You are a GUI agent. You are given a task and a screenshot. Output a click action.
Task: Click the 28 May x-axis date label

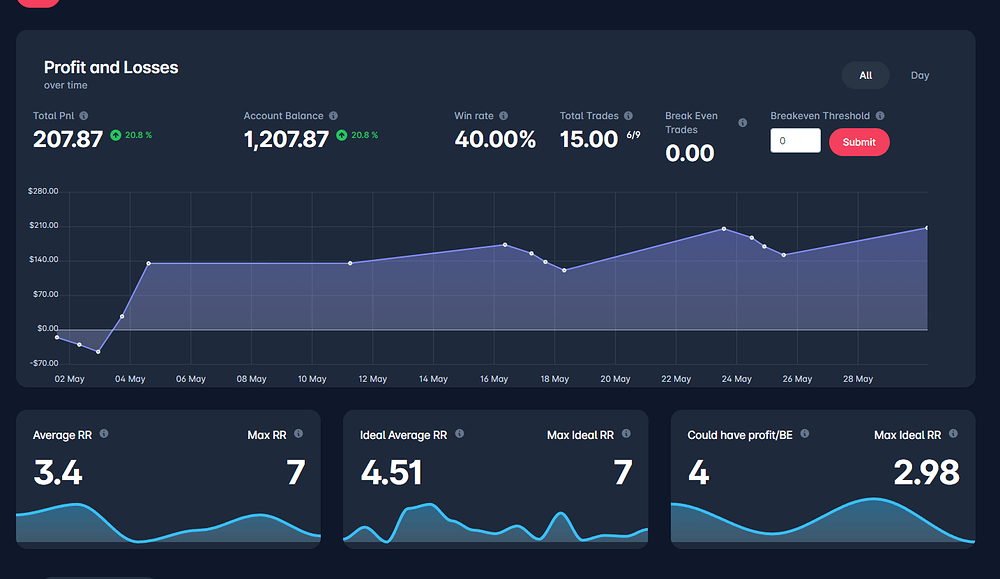point(858,379)
